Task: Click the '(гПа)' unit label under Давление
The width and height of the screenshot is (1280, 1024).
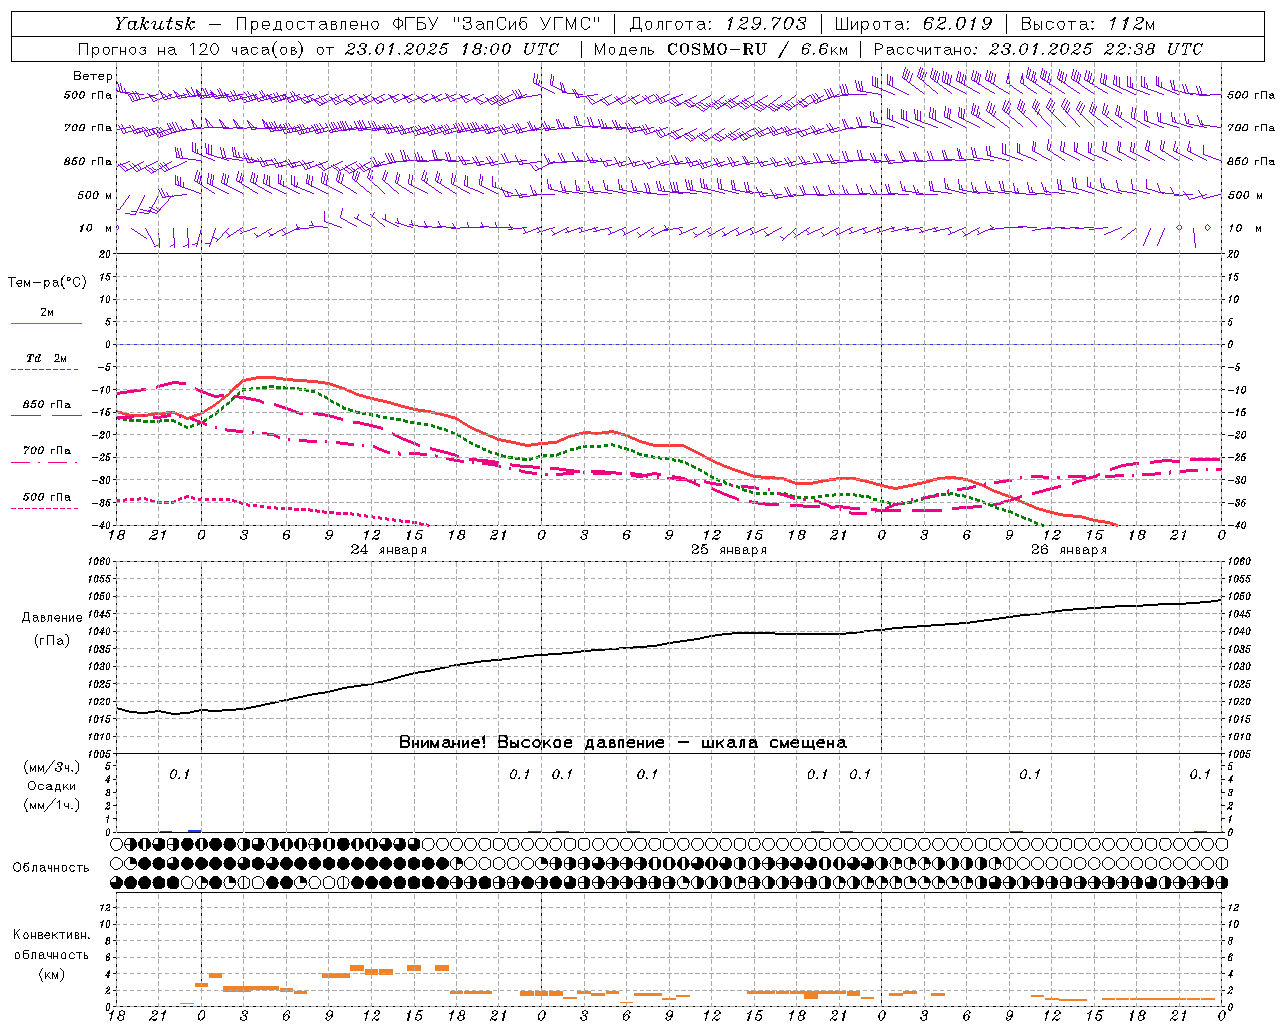Action: click(52, 641)
